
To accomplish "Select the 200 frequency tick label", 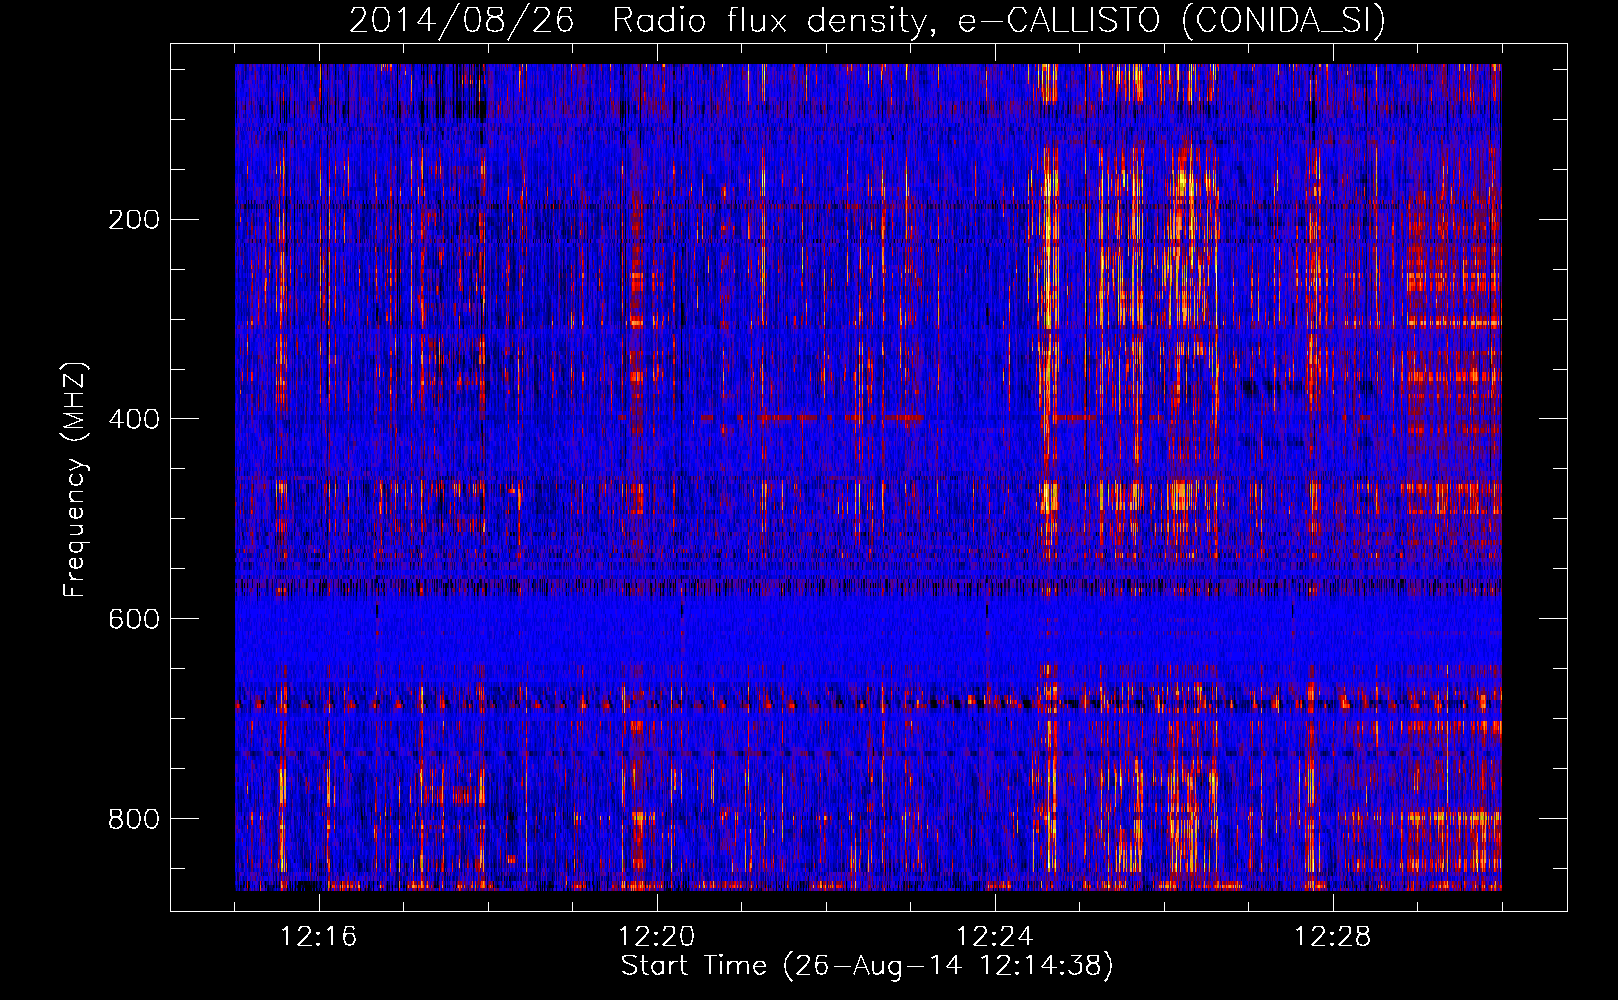I will click(133, 220).
